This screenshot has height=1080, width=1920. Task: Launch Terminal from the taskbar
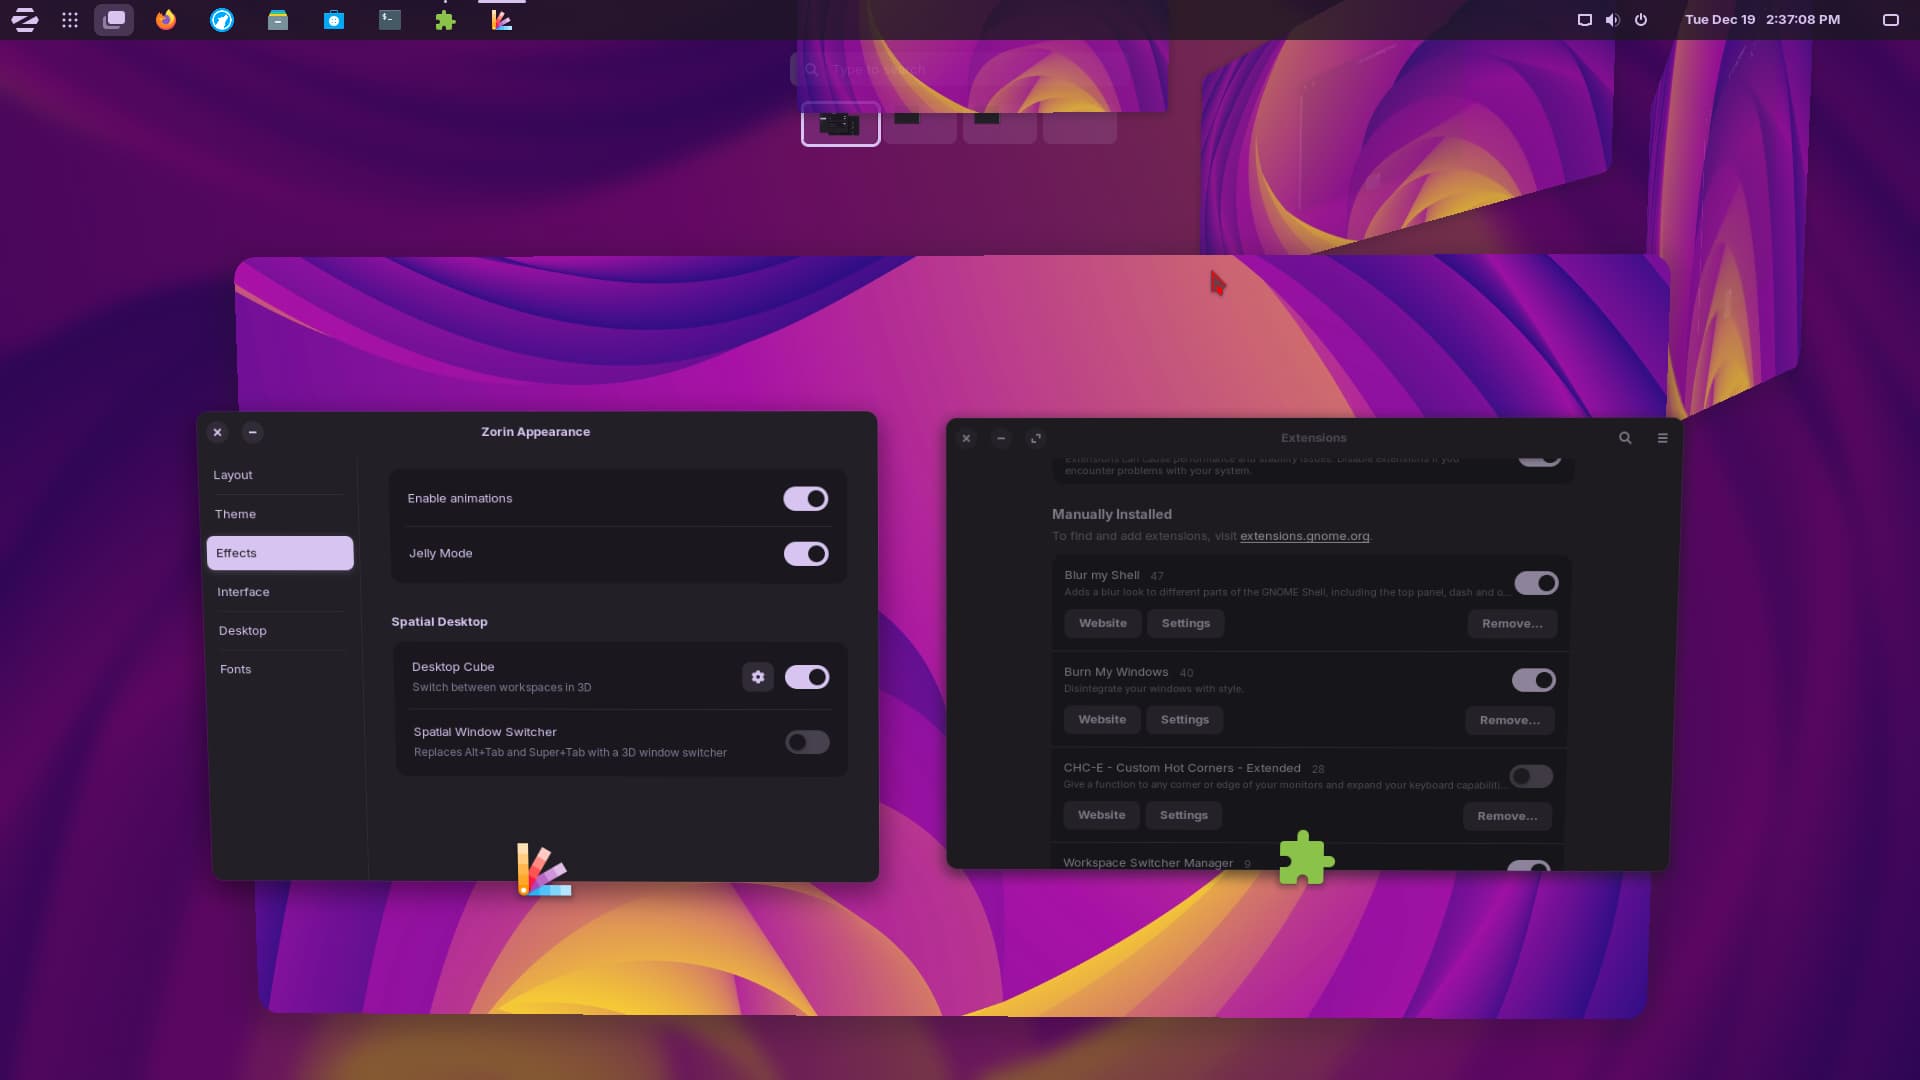point(390,20)
